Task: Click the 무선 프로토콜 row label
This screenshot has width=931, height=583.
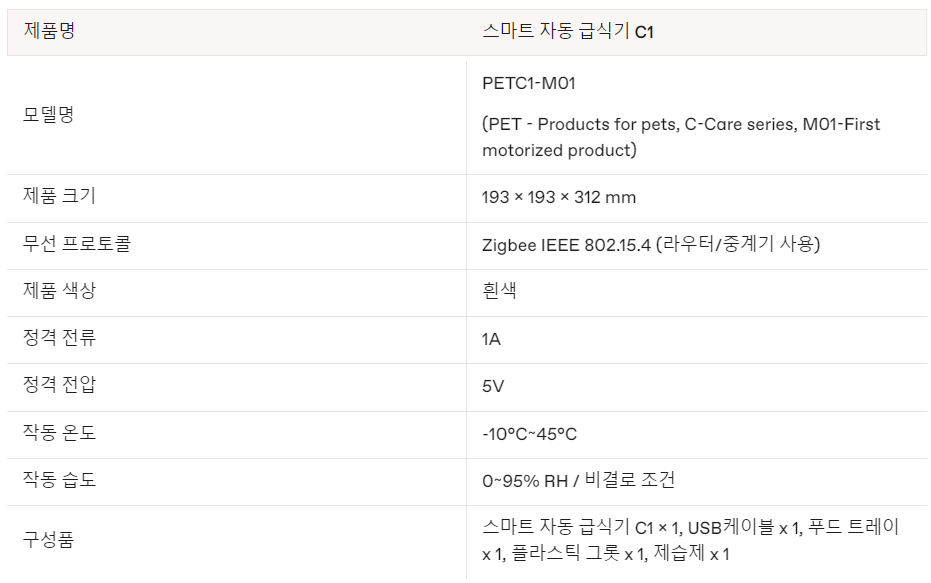Action: pos(77,243)
